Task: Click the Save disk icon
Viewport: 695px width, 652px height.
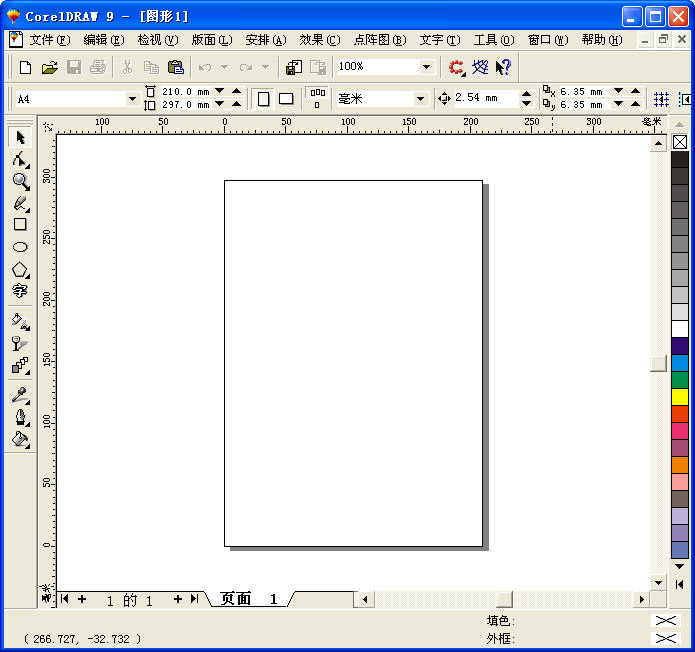Action: [74, 67]
